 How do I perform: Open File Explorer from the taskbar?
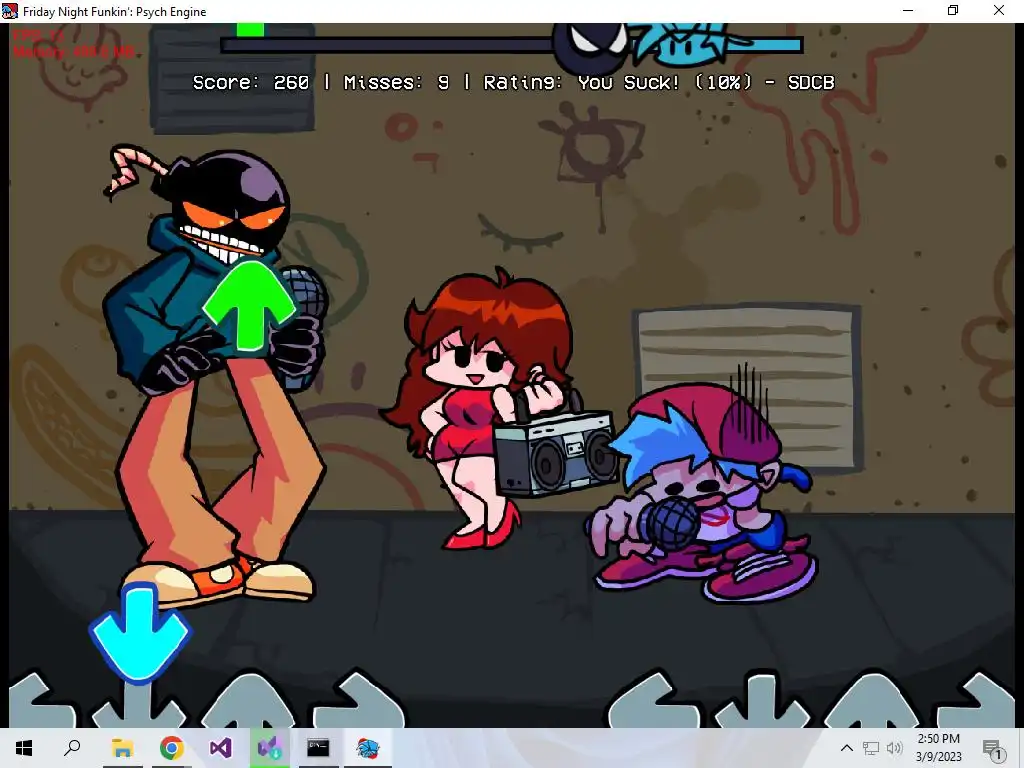pyautogui.click(x=122, y=748)
